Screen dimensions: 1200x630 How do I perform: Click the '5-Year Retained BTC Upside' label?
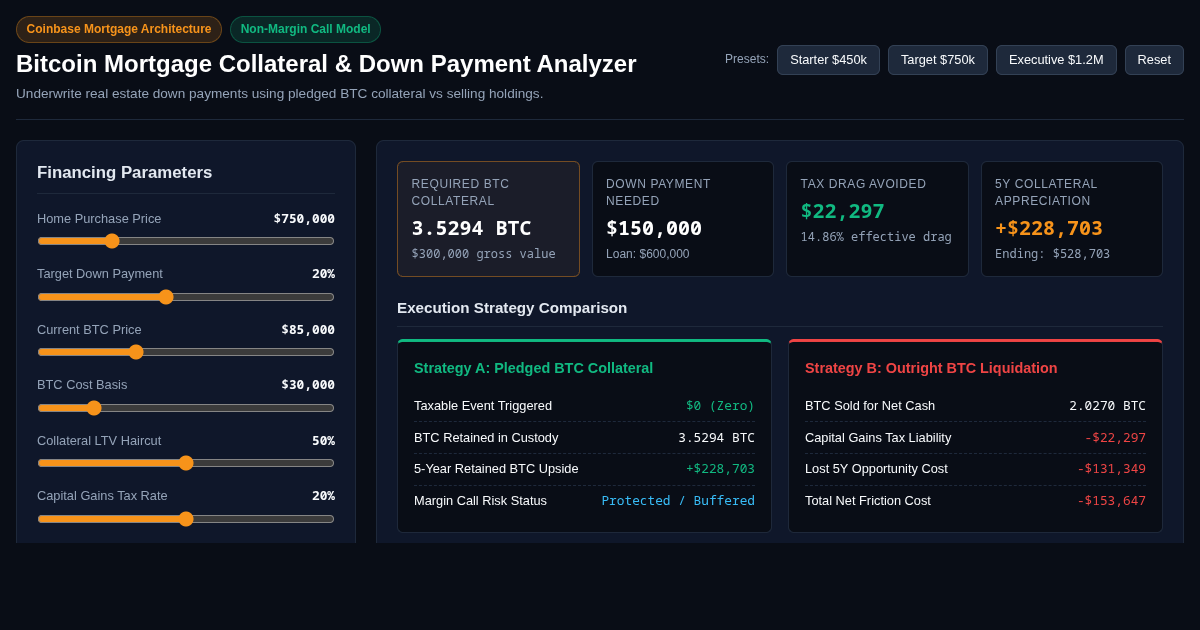(x=496, y=469)
